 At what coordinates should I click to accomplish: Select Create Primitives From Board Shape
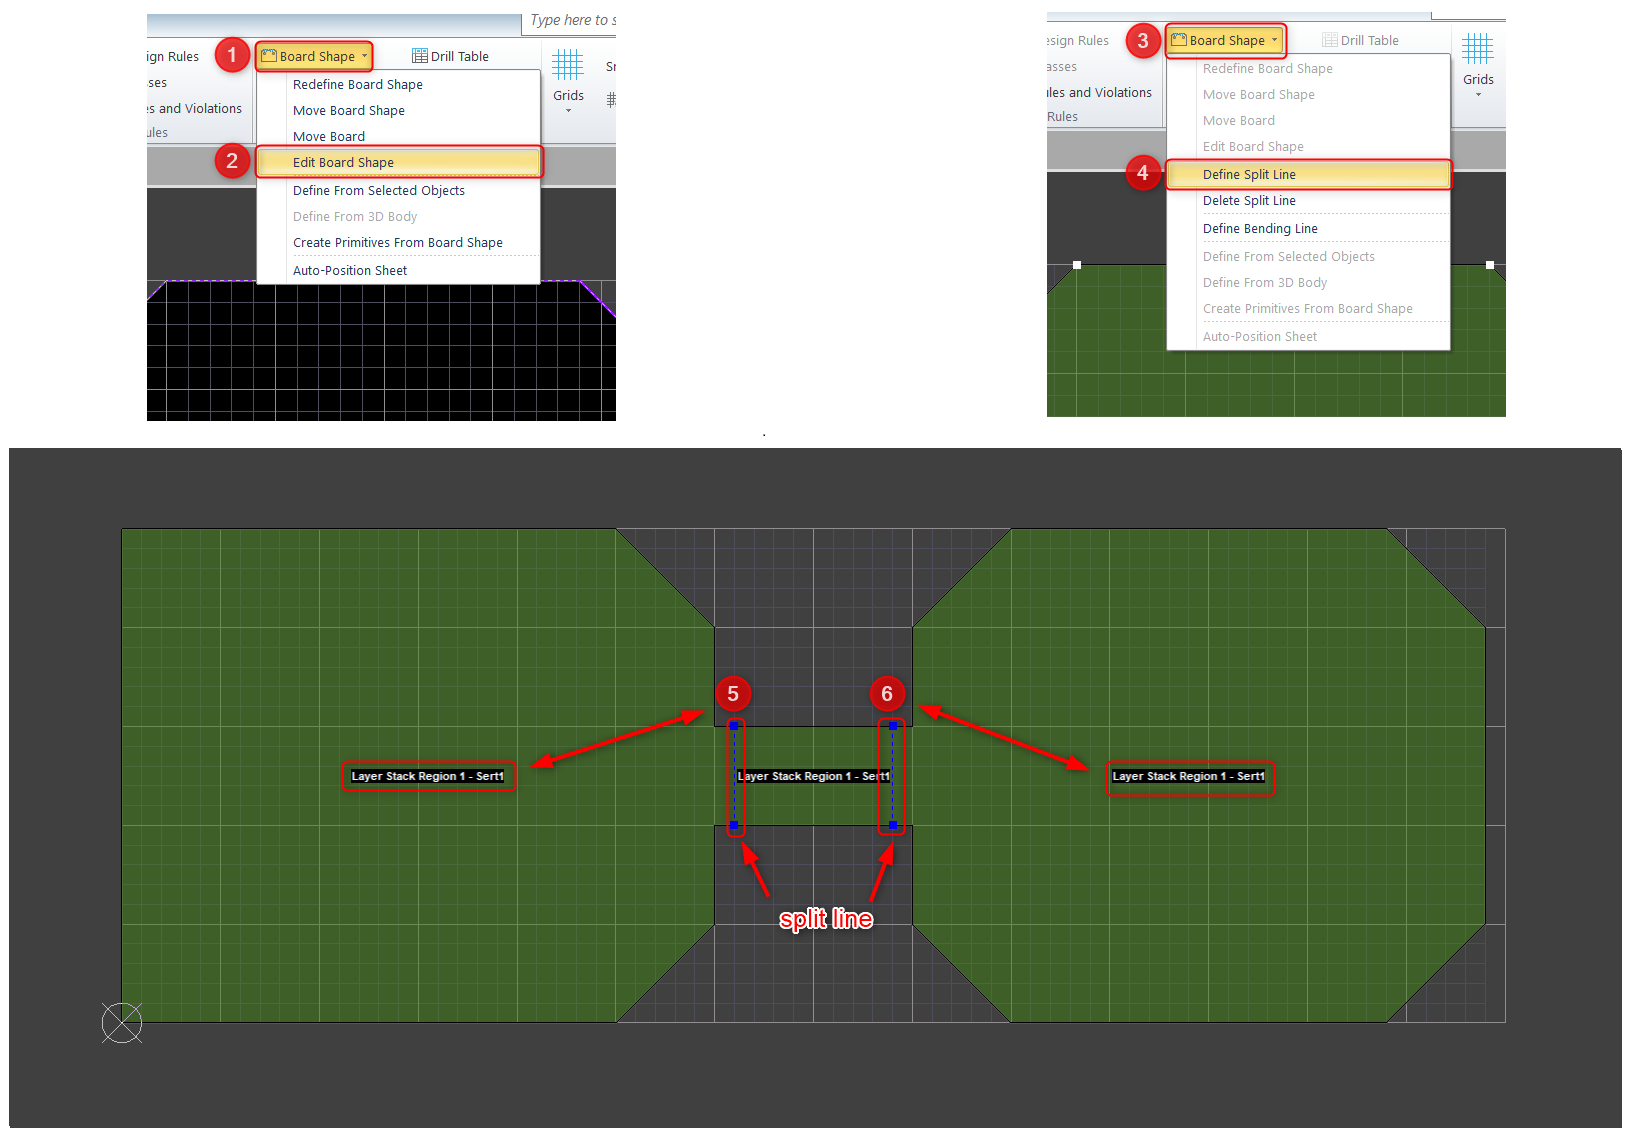397,242
